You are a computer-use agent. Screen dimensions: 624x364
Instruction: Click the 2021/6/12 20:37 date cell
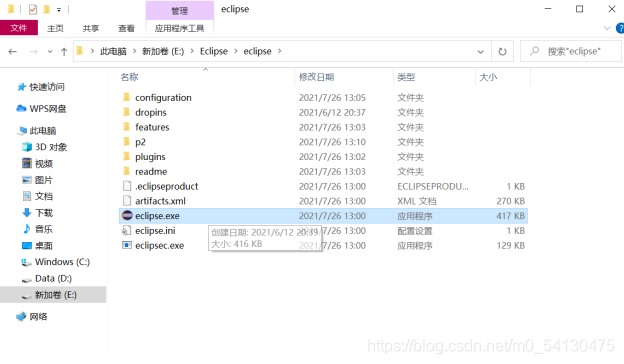tap(332, 112)
